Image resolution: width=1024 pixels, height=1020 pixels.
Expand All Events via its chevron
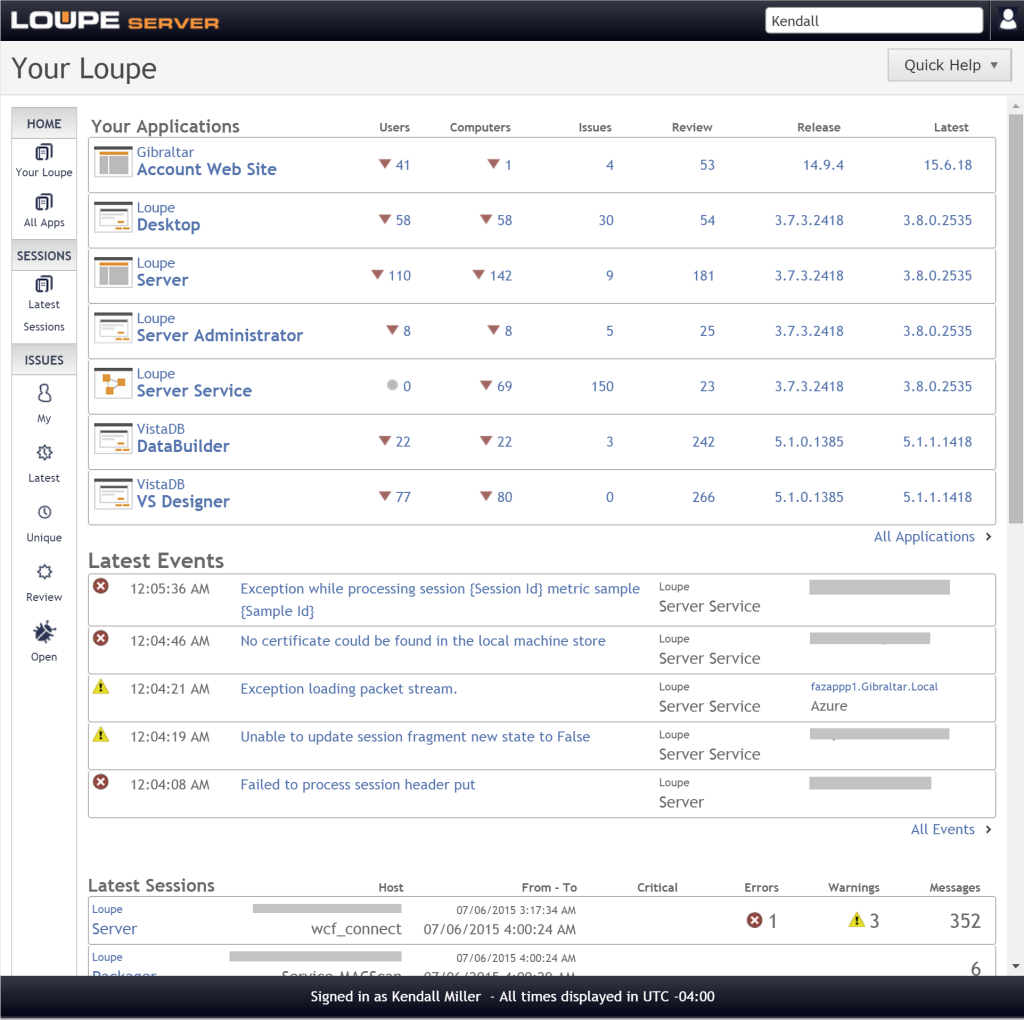987,829
